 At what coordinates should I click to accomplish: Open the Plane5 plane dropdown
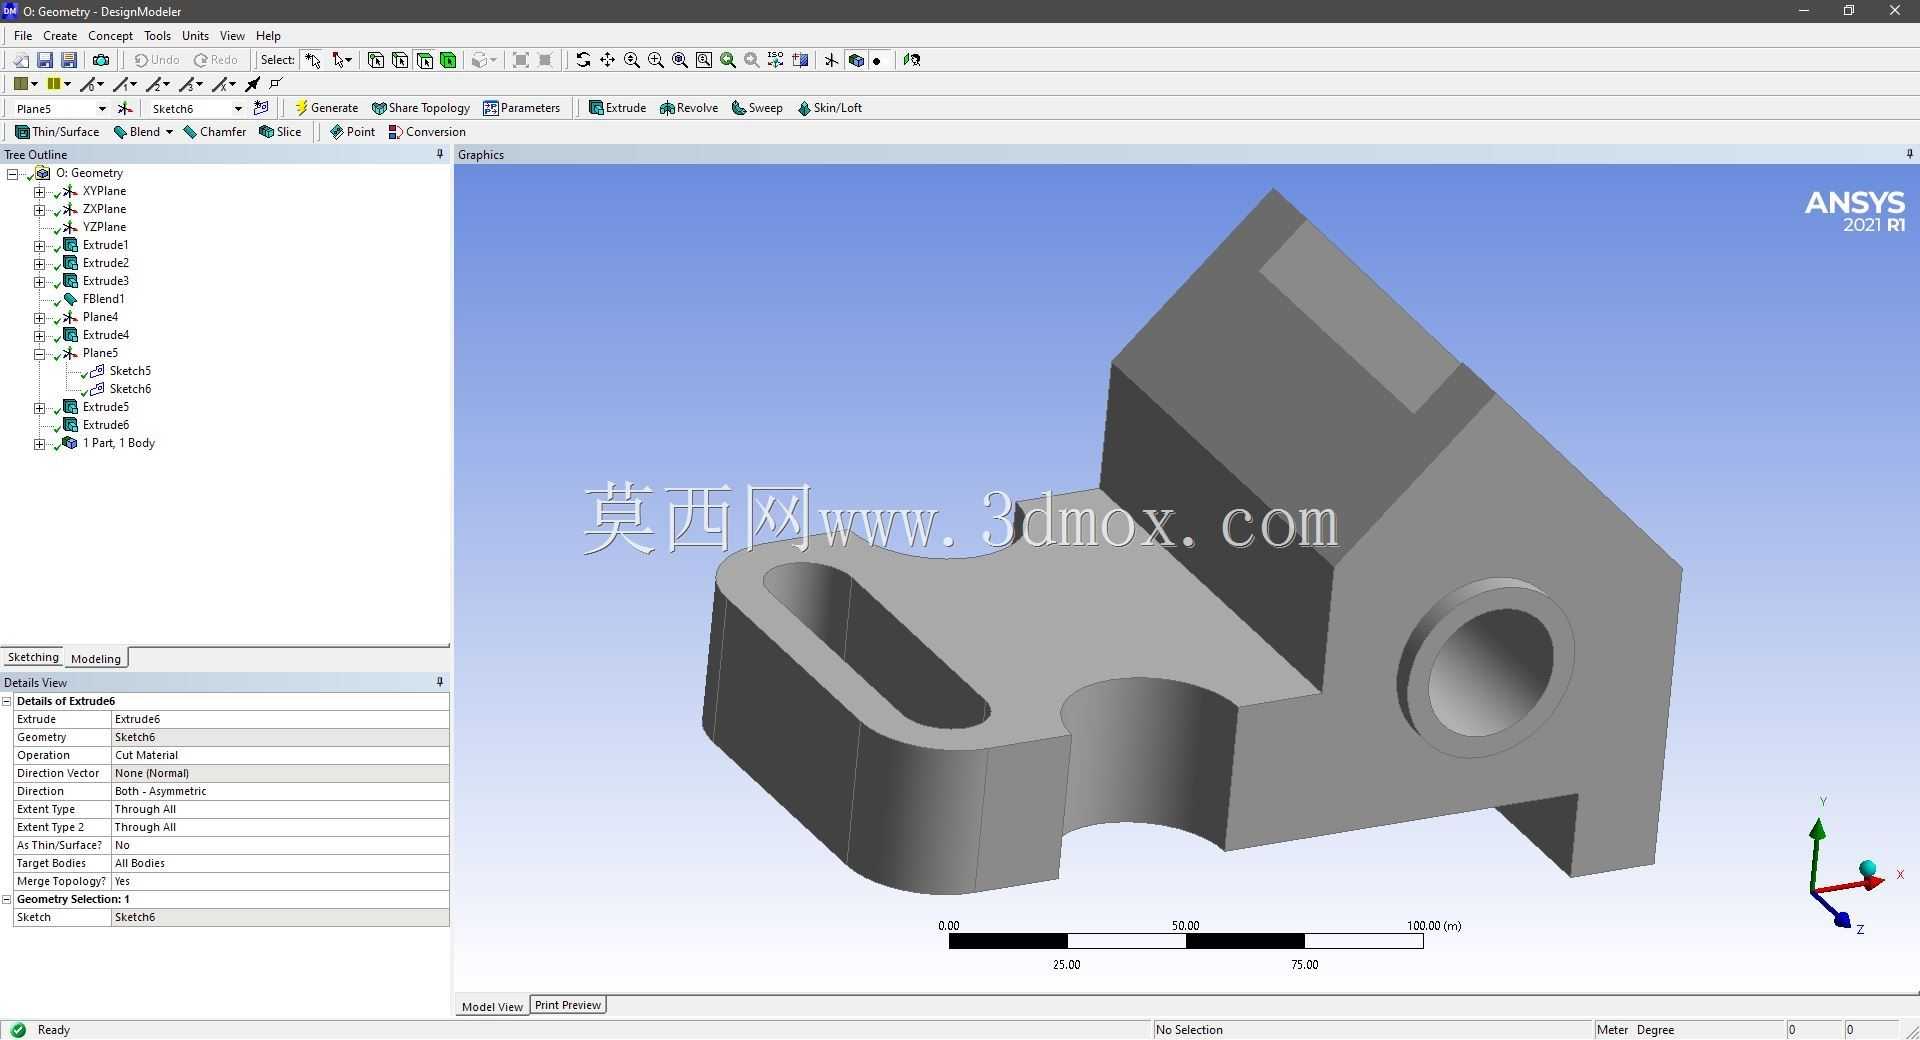pyautogui.click(x=101, y=108)
